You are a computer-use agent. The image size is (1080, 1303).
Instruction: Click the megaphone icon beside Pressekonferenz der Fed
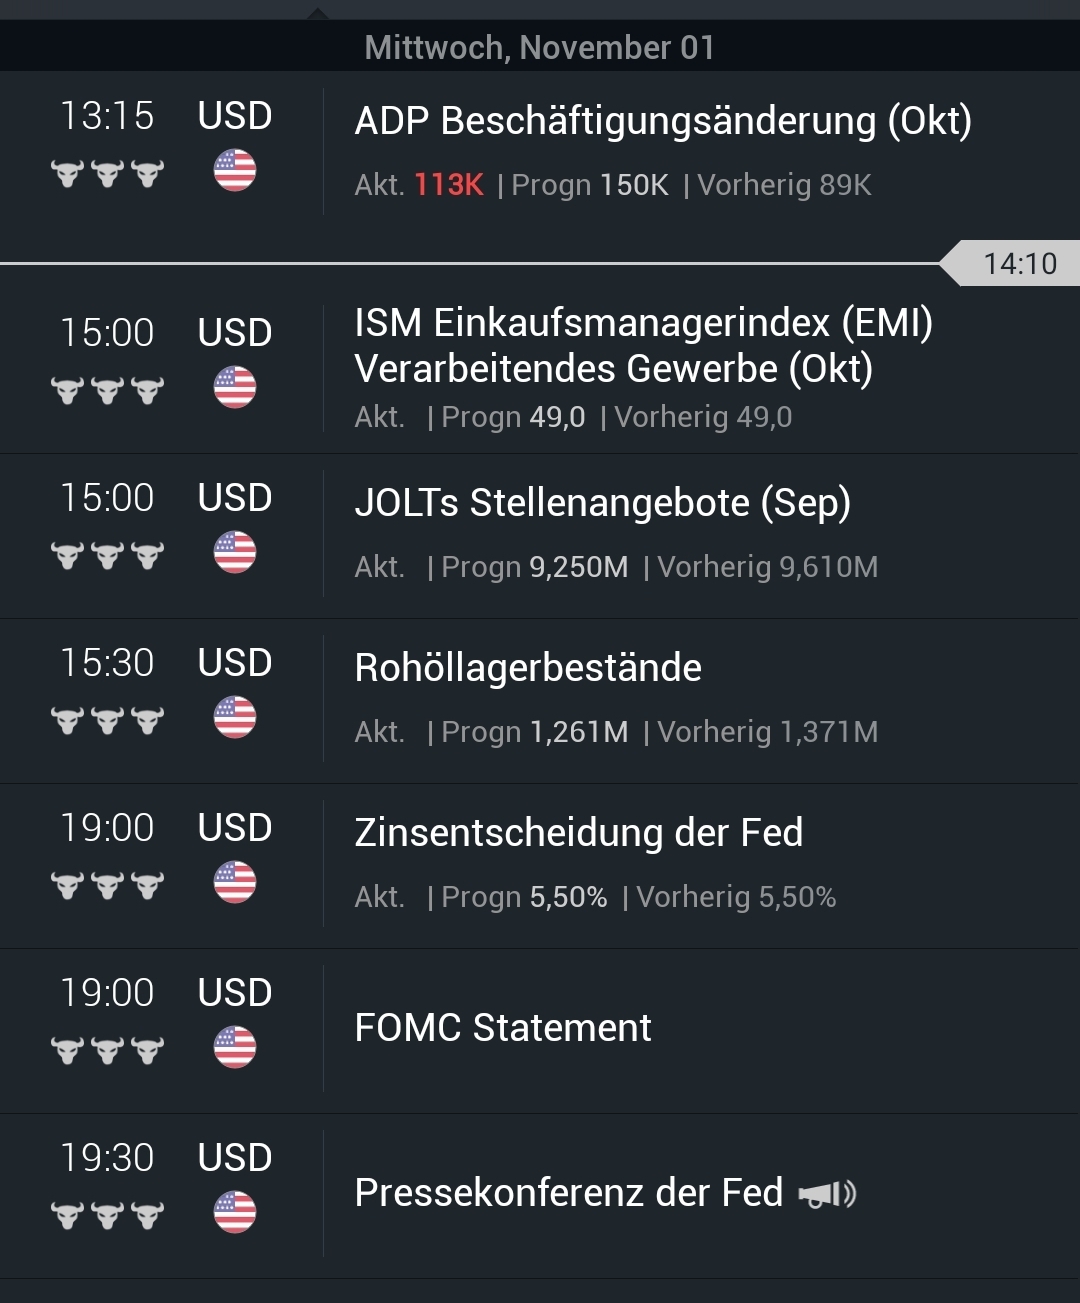827,1193
